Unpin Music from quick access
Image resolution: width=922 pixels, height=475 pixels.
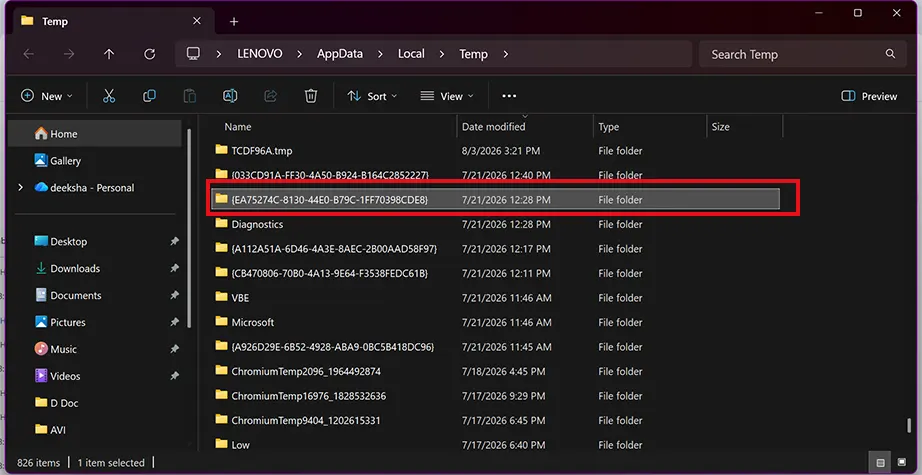tap(174, 349)
